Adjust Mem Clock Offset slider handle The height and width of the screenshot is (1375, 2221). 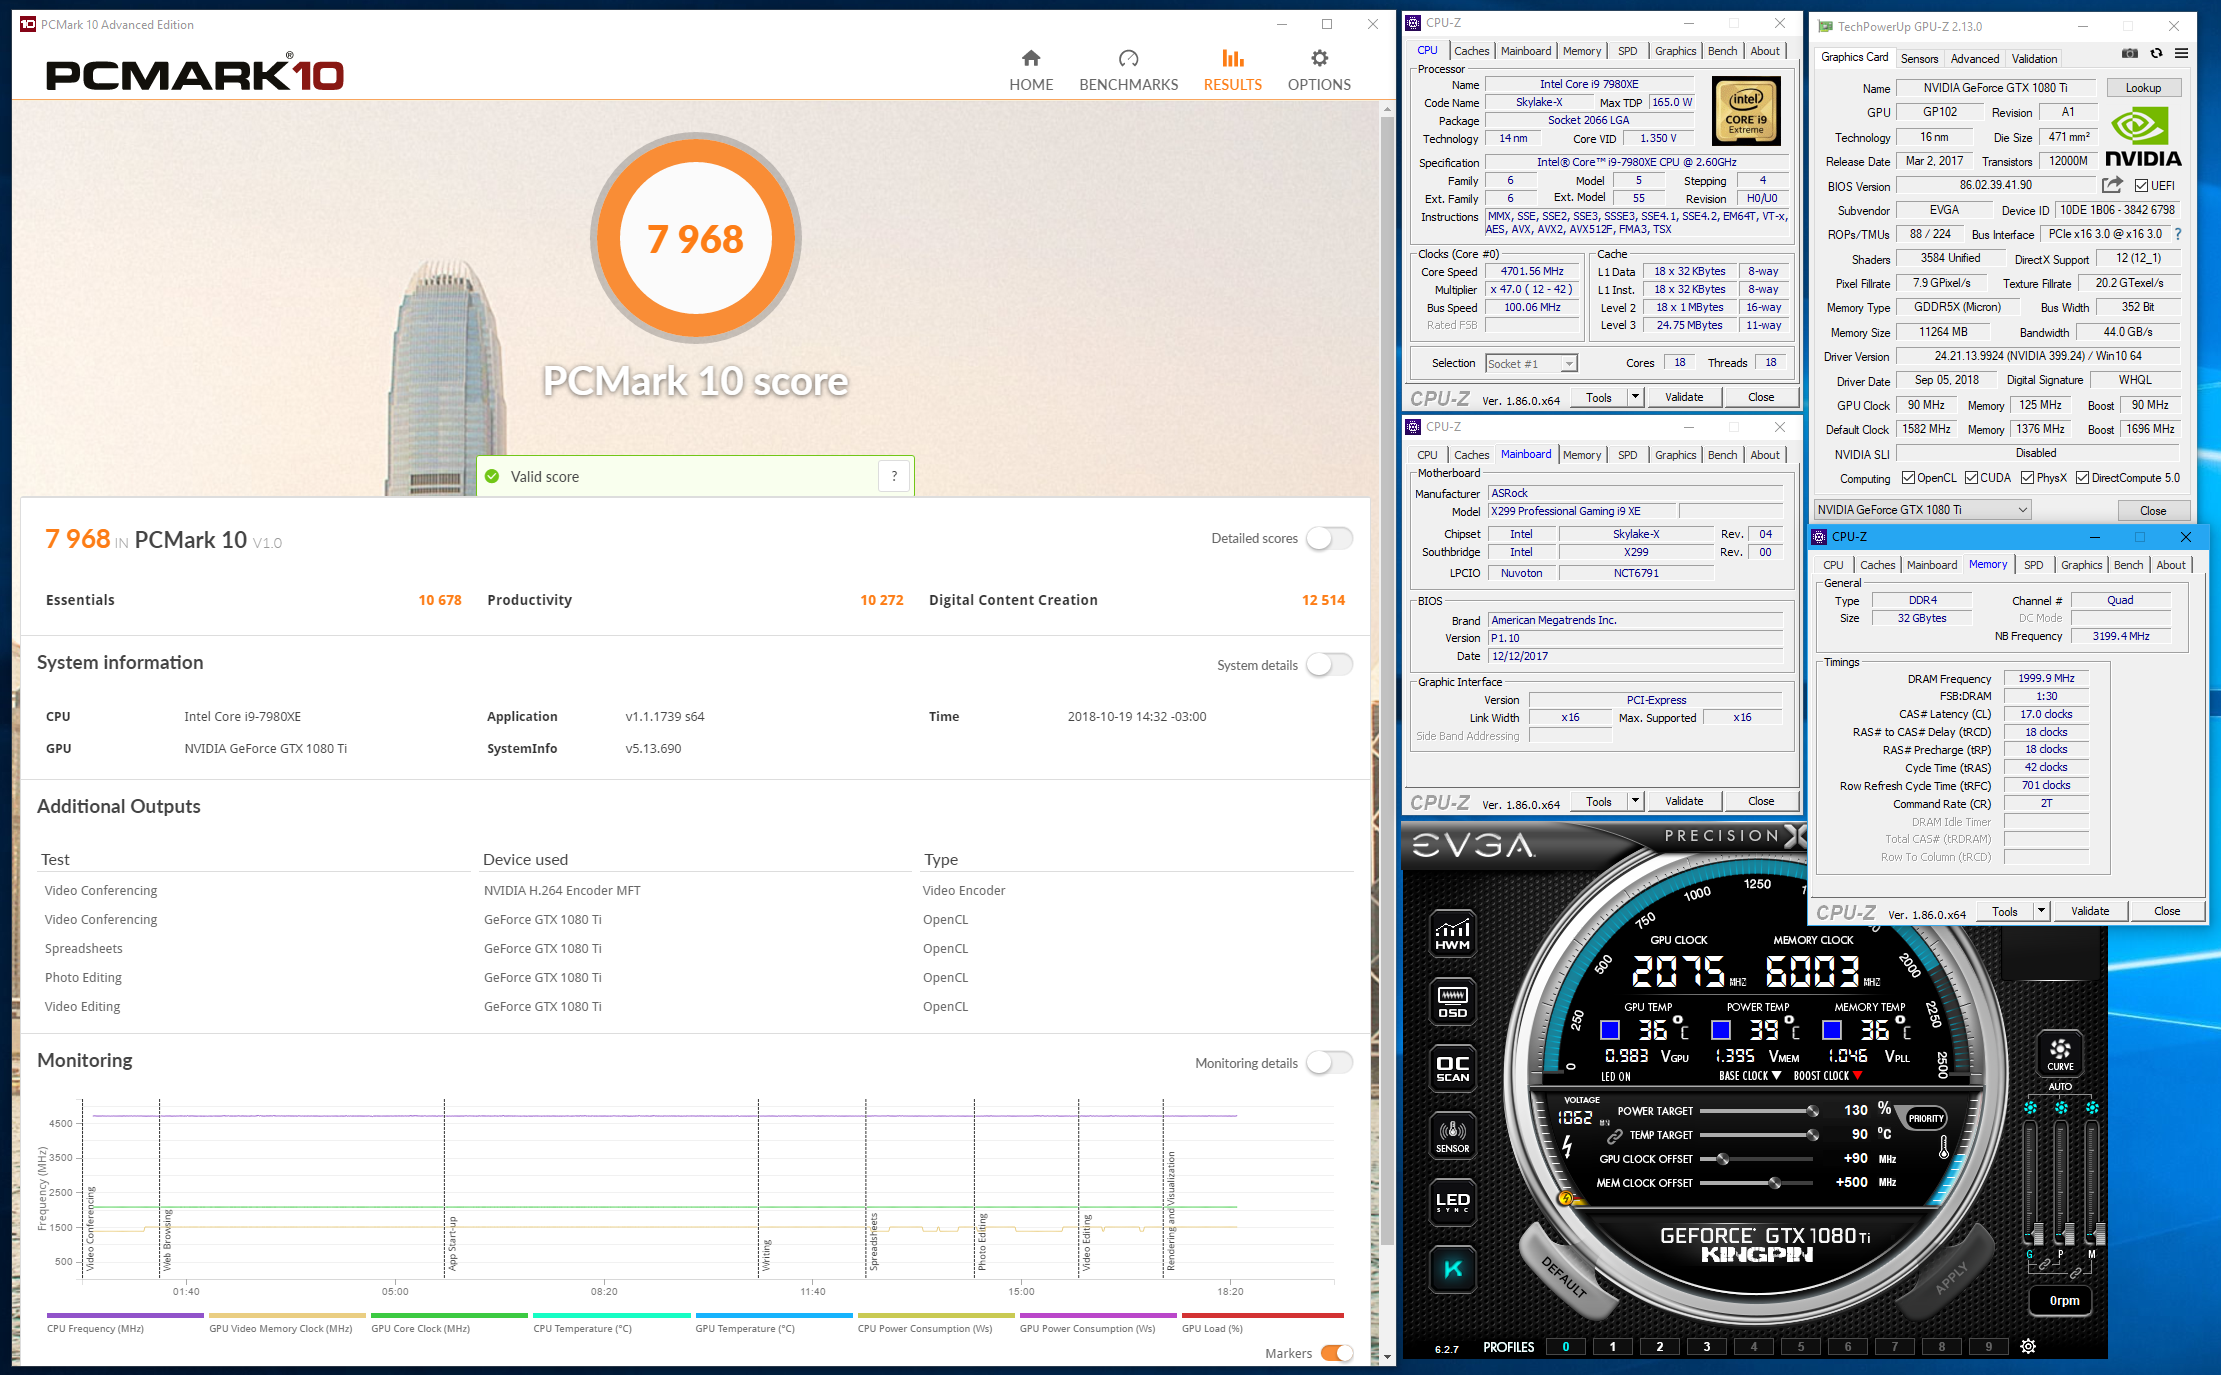click(x=1775, y=1183)
